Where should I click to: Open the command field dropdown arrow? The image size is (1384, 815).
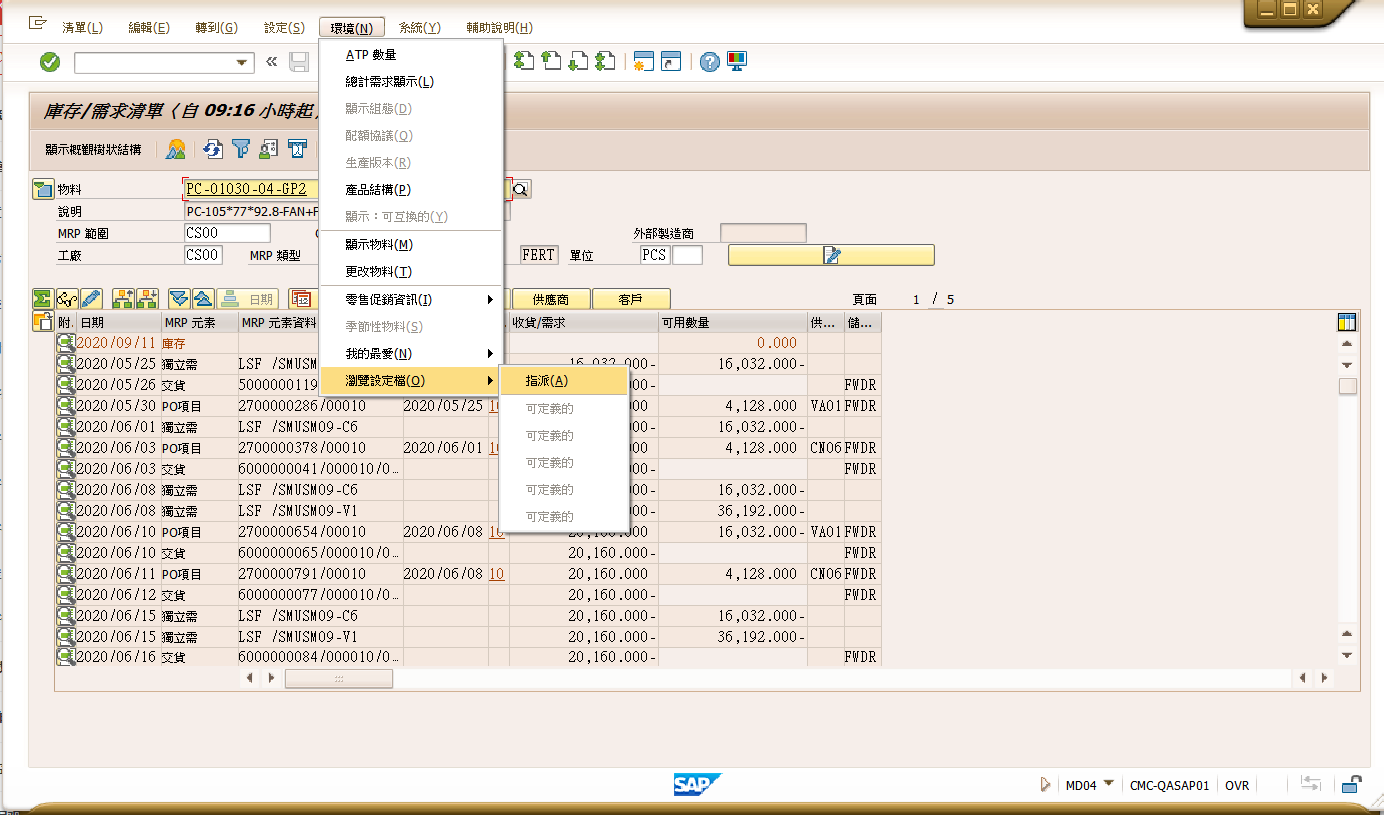(x=242, y=62)
